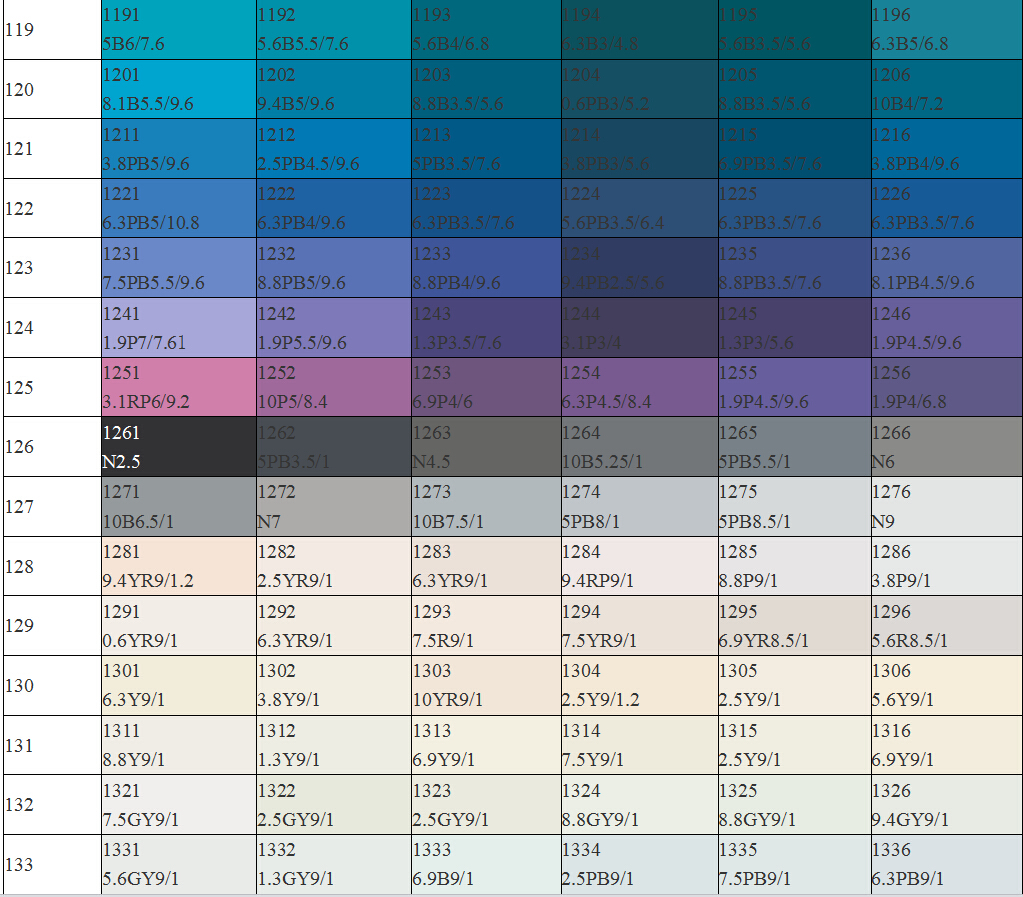Pick dark swatch 1261 N2.5
1023x897 pixels.
click(x=179, y=447)
